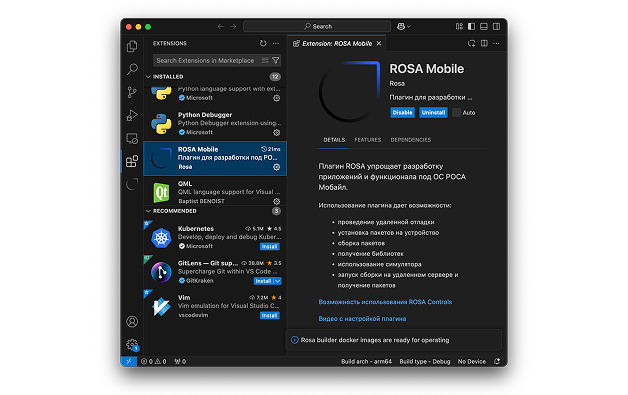Click the Rosa publisher name
Image resolution: width=628 pixels, height=395 pixels.
(397, 83)
